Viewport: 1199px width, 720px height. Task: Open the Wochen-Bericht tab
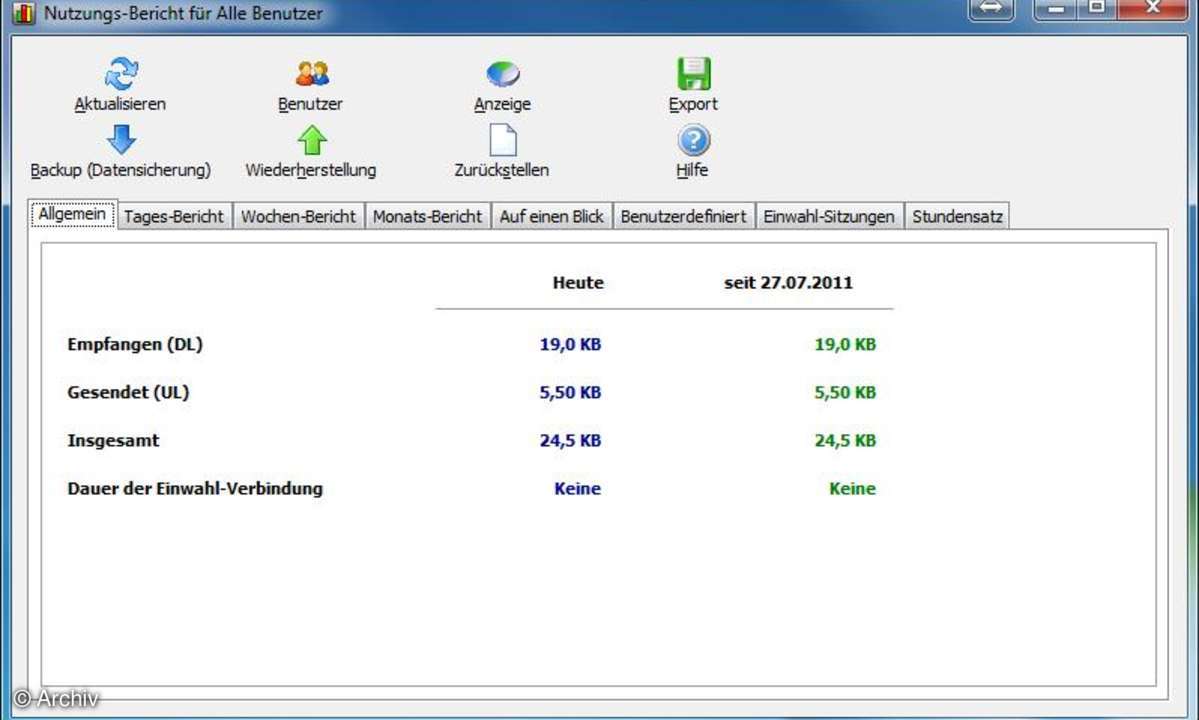click(298, 216)
